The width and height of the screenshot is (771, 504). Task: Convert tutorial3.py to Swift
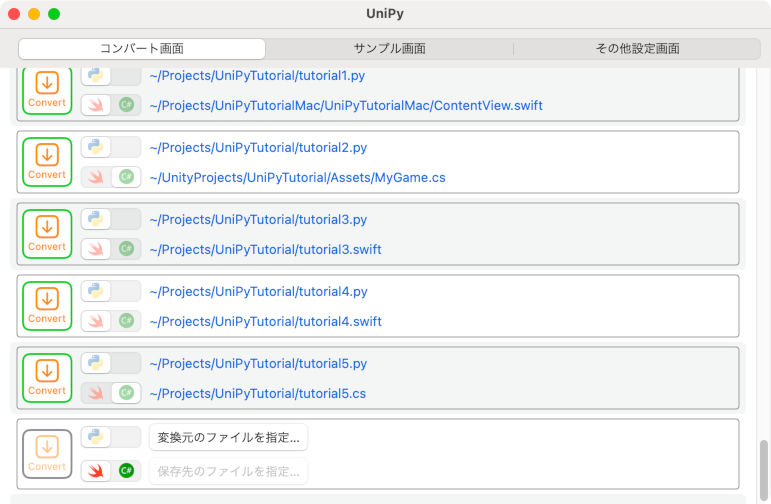[47, 233]
